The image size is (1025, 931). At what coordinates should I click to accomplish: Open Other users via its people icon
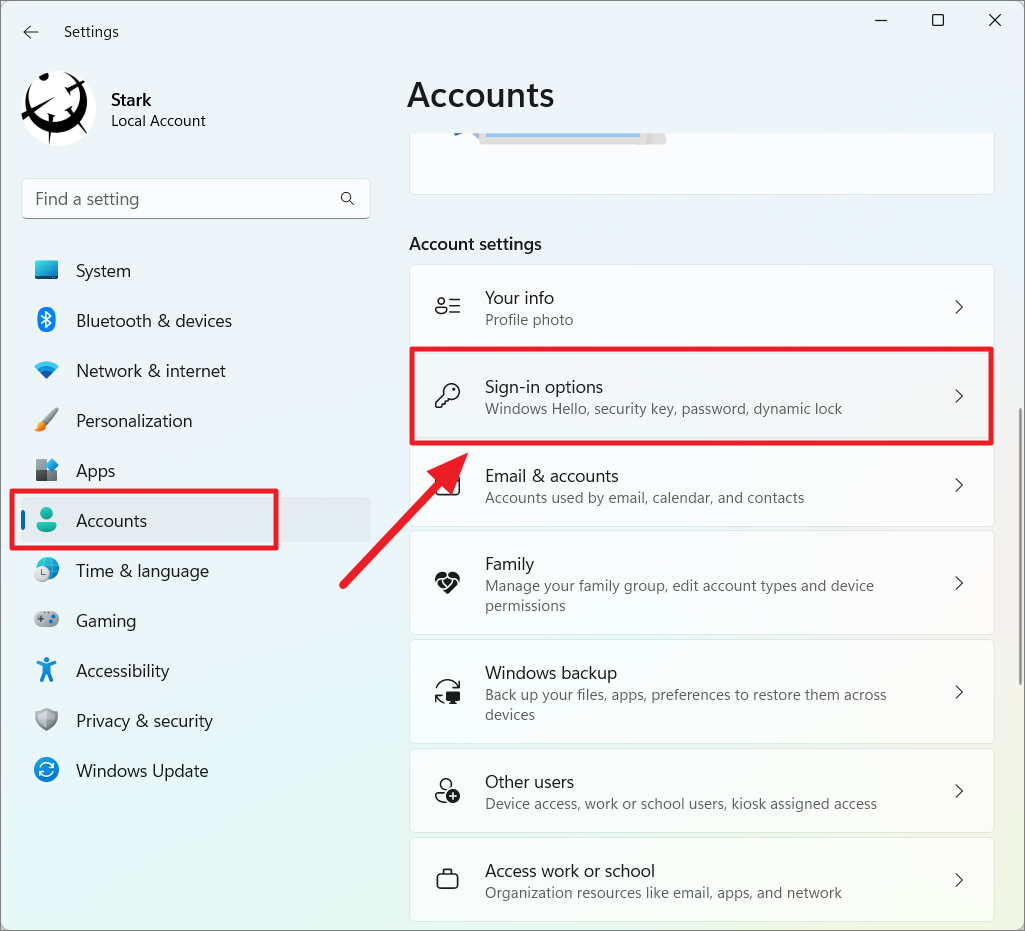pyautogui.click(x=447, y=790)
